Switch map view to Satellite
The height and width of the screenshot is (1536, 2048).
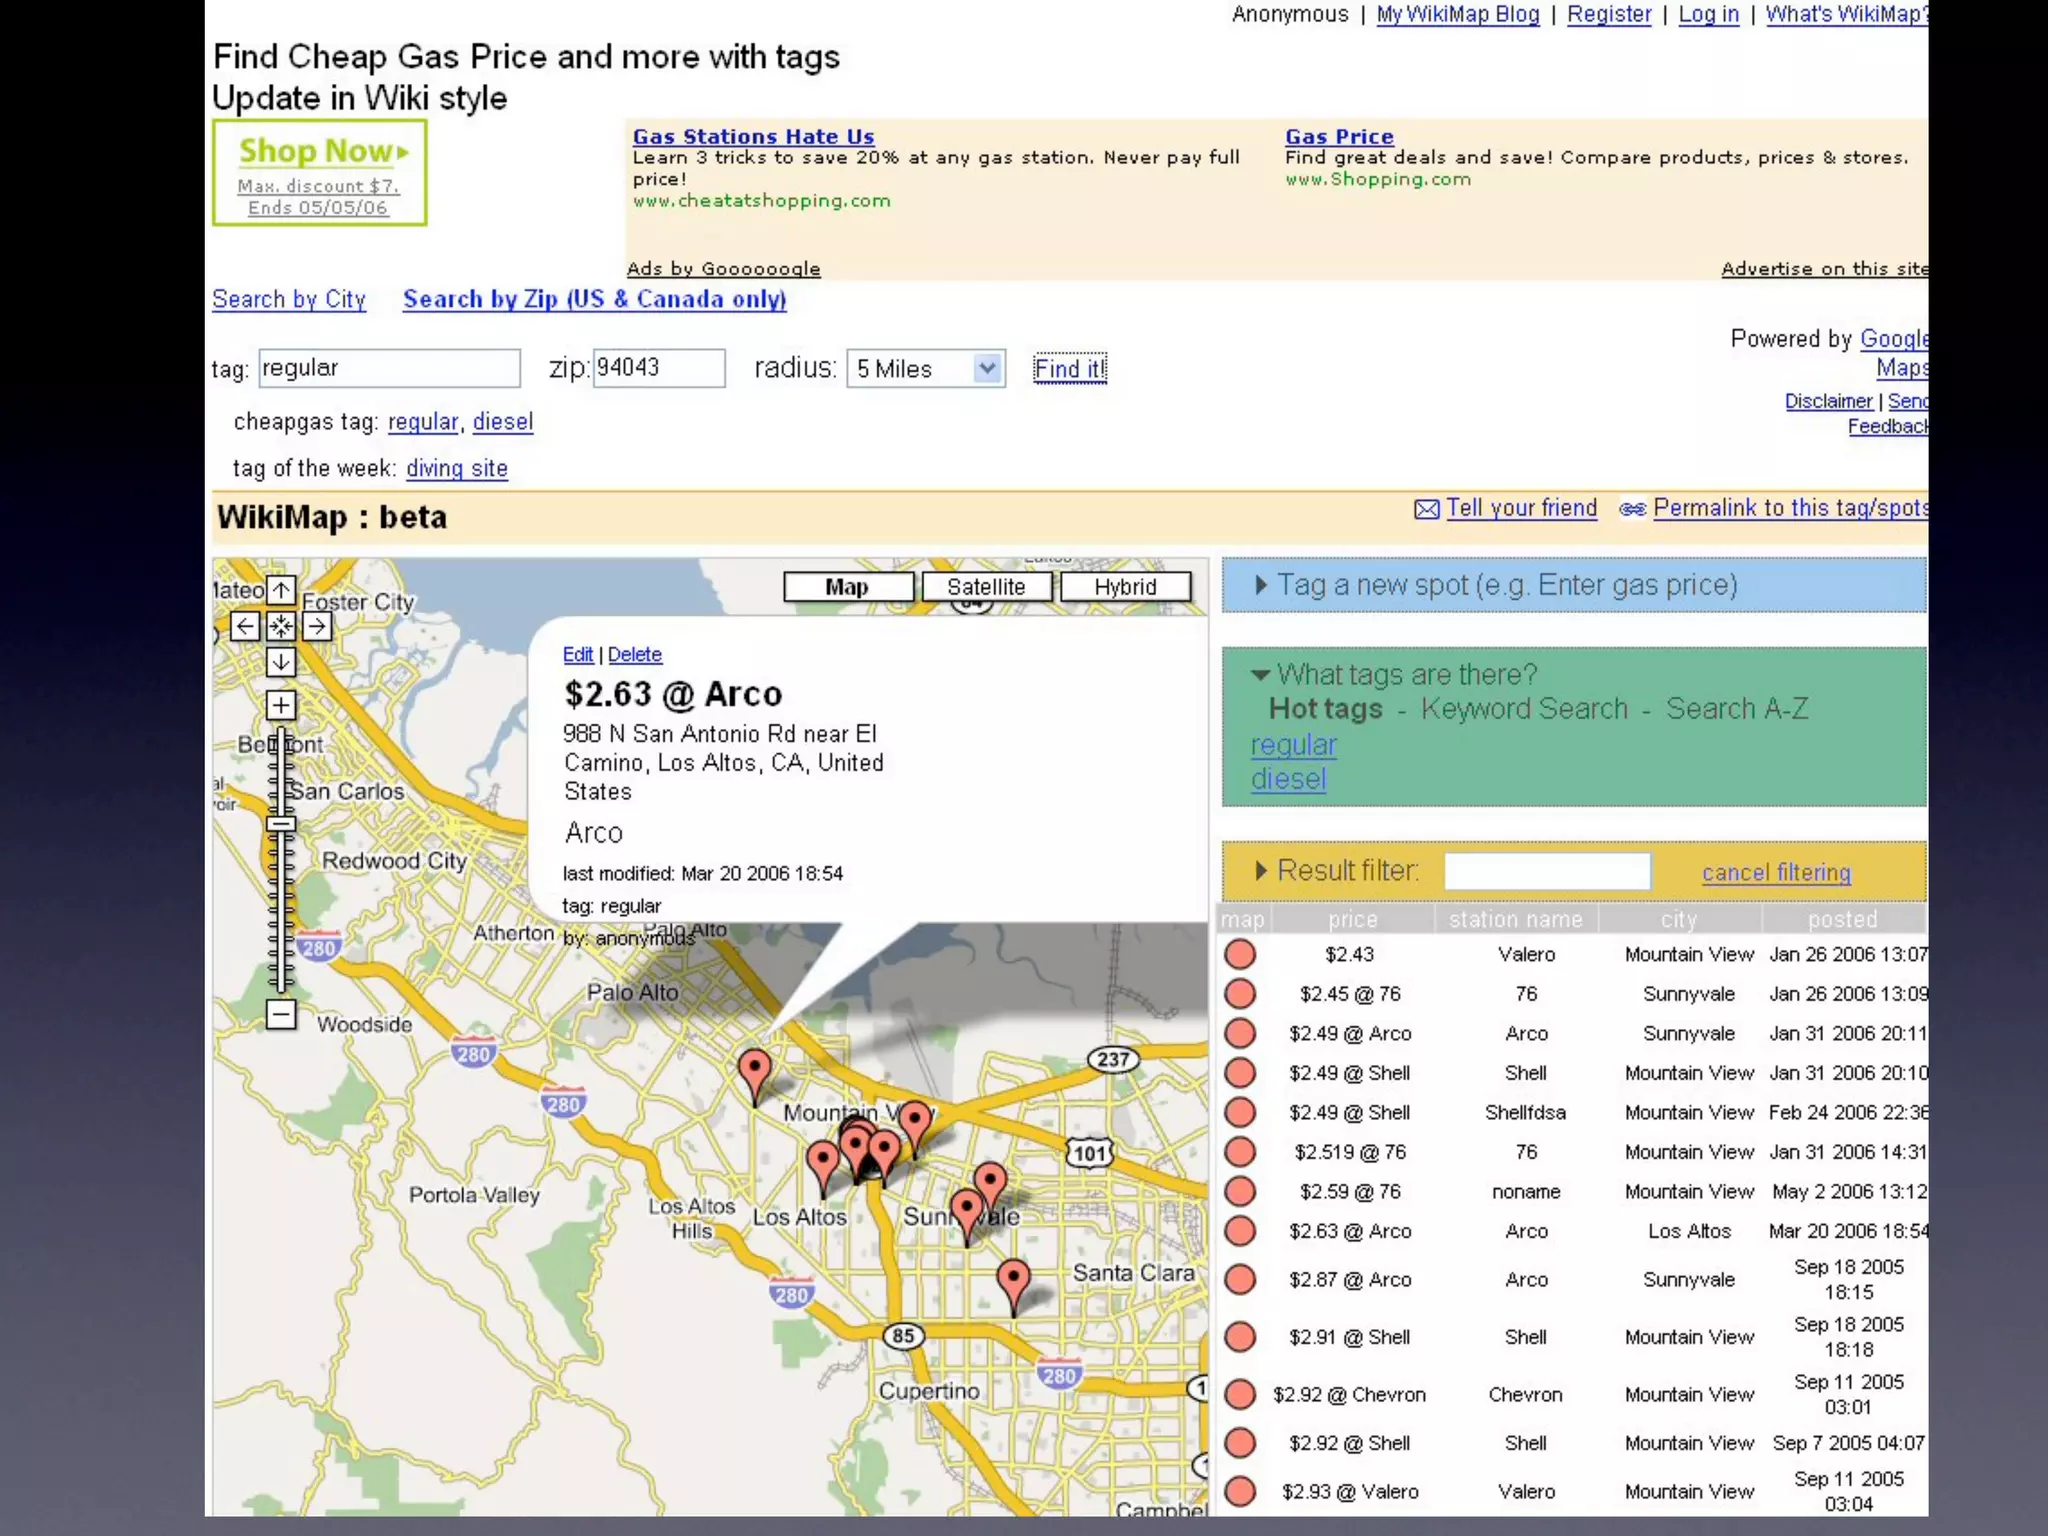[x=986, y=587]
